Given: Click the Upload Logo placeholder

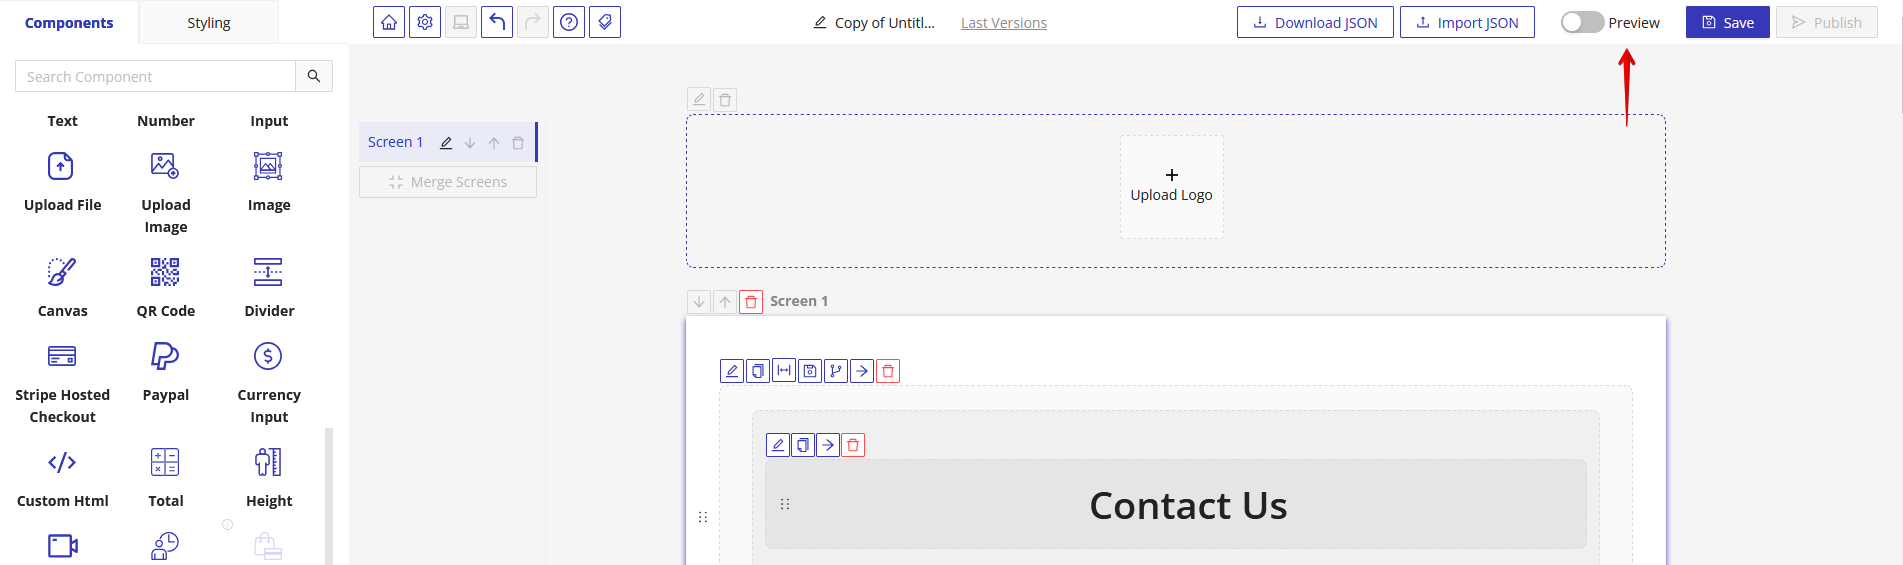Looking at the screenshot, I should pyautogui.click(x=1171, y=186).
